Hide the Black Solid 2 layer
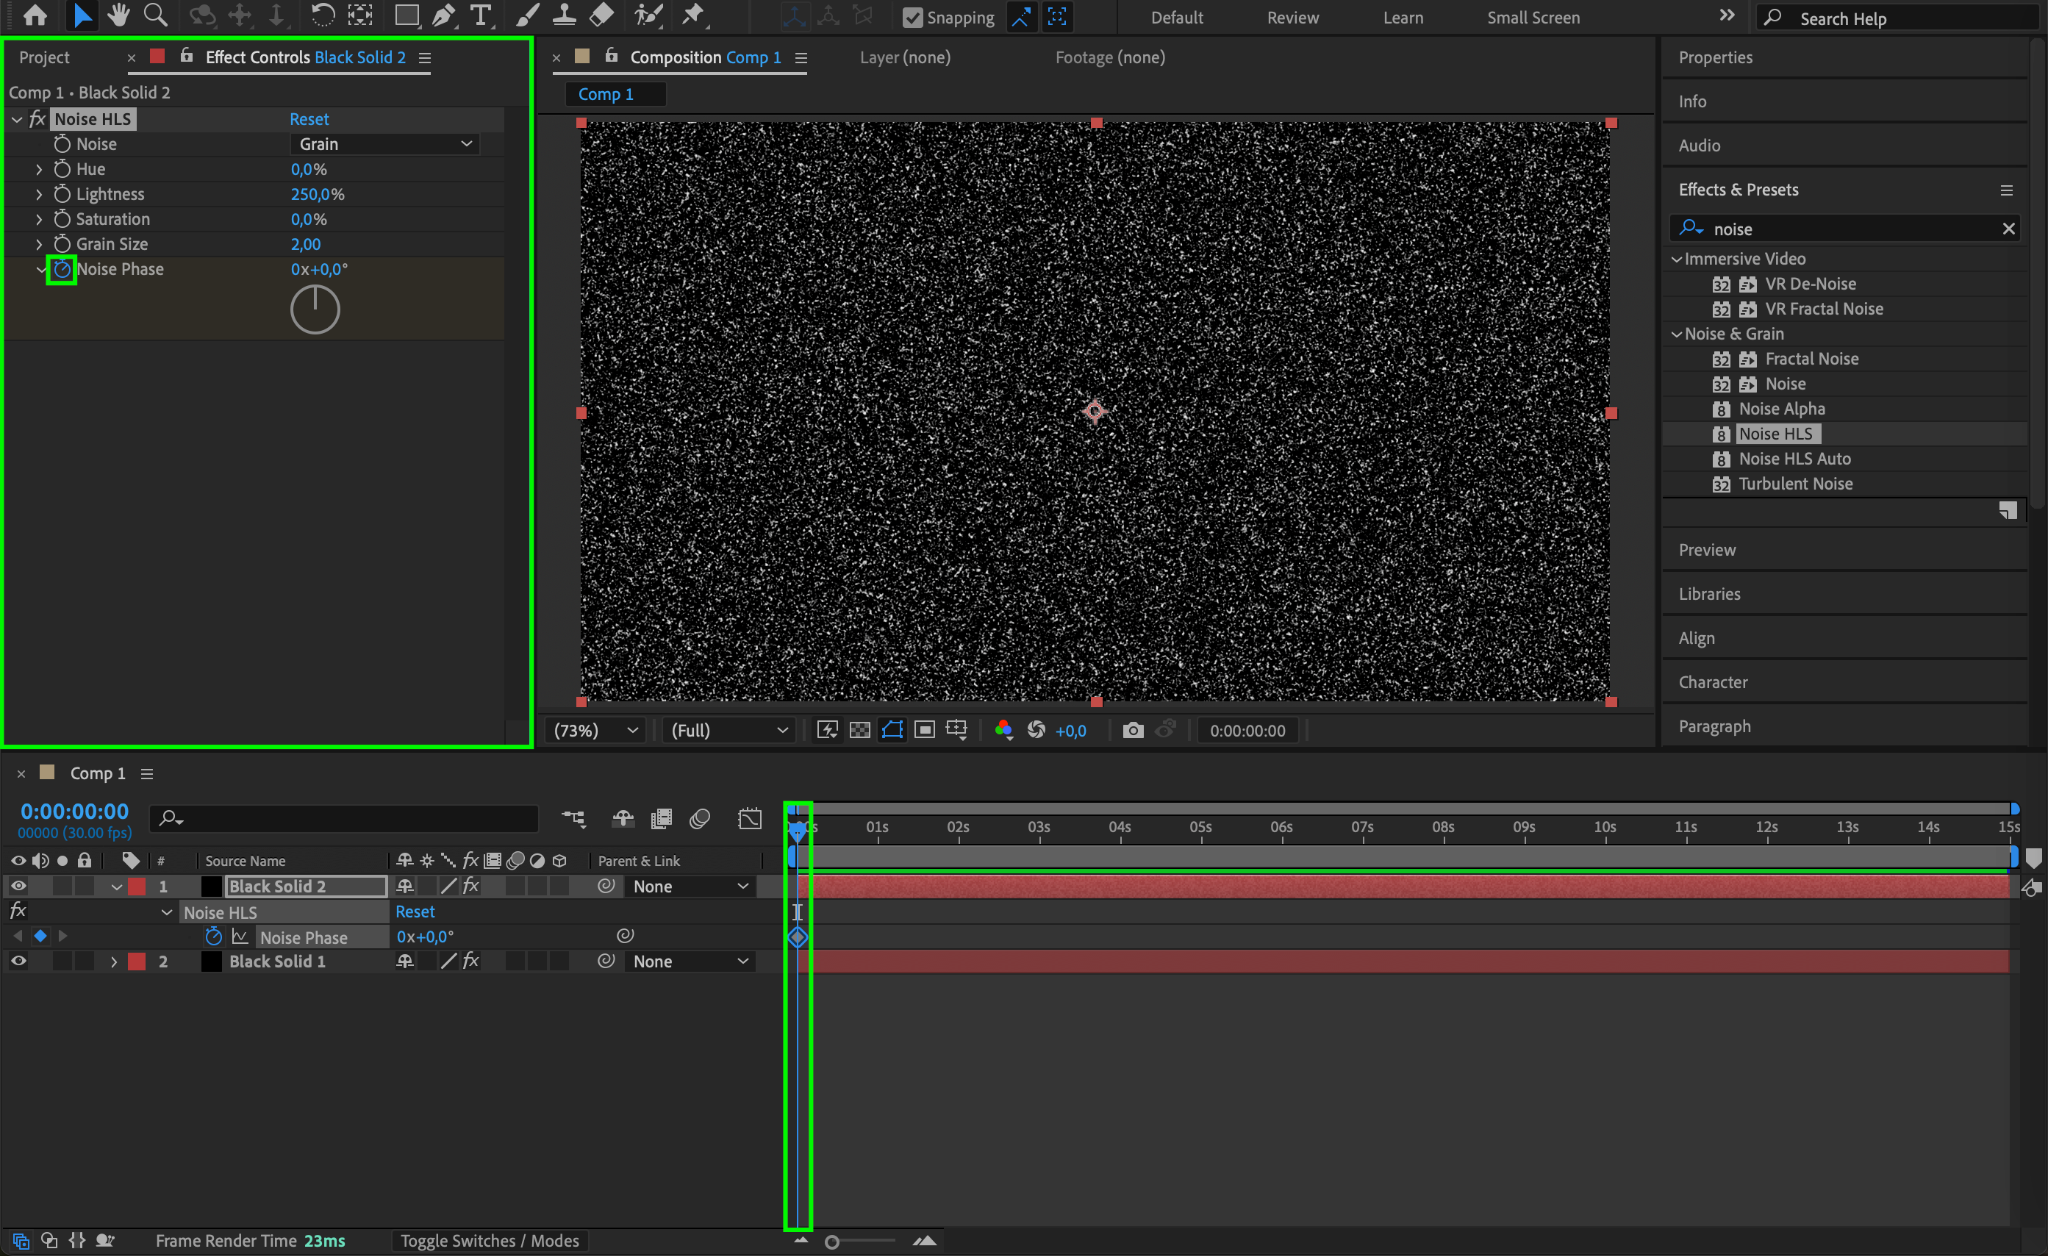Image resolution: width=2048 pixels, height=1256 pixels. point(18,886)
